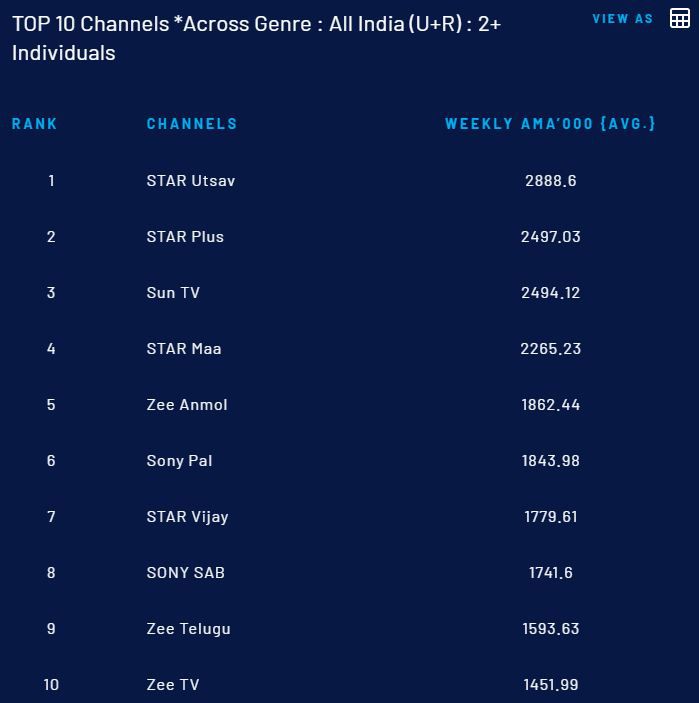The height and width of the screenshot is (703, 699).
Task: Sort by the CHANNELS column header
Action: point(192,124)
